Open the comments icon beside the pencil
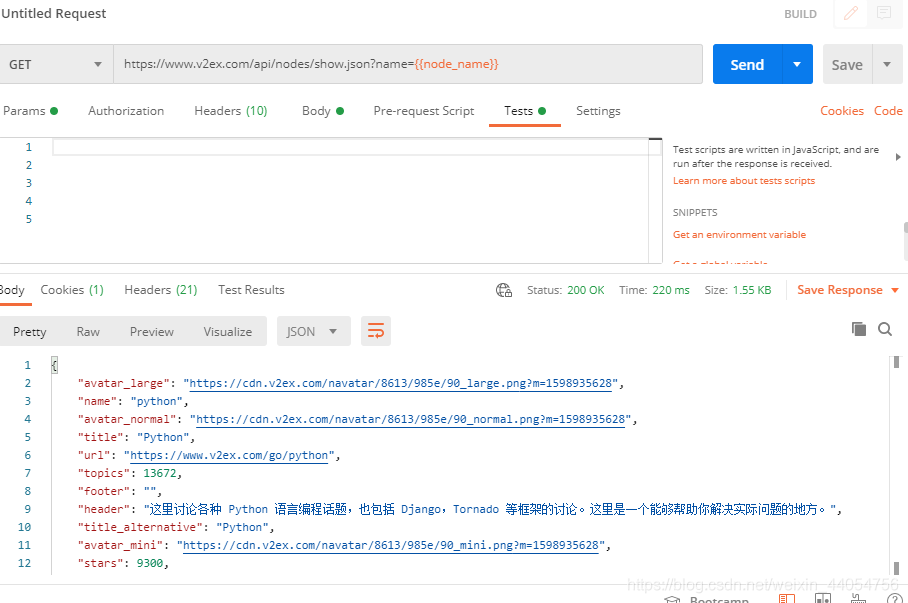Viewport: 908px width, 603px height. (x=884, y=13)
